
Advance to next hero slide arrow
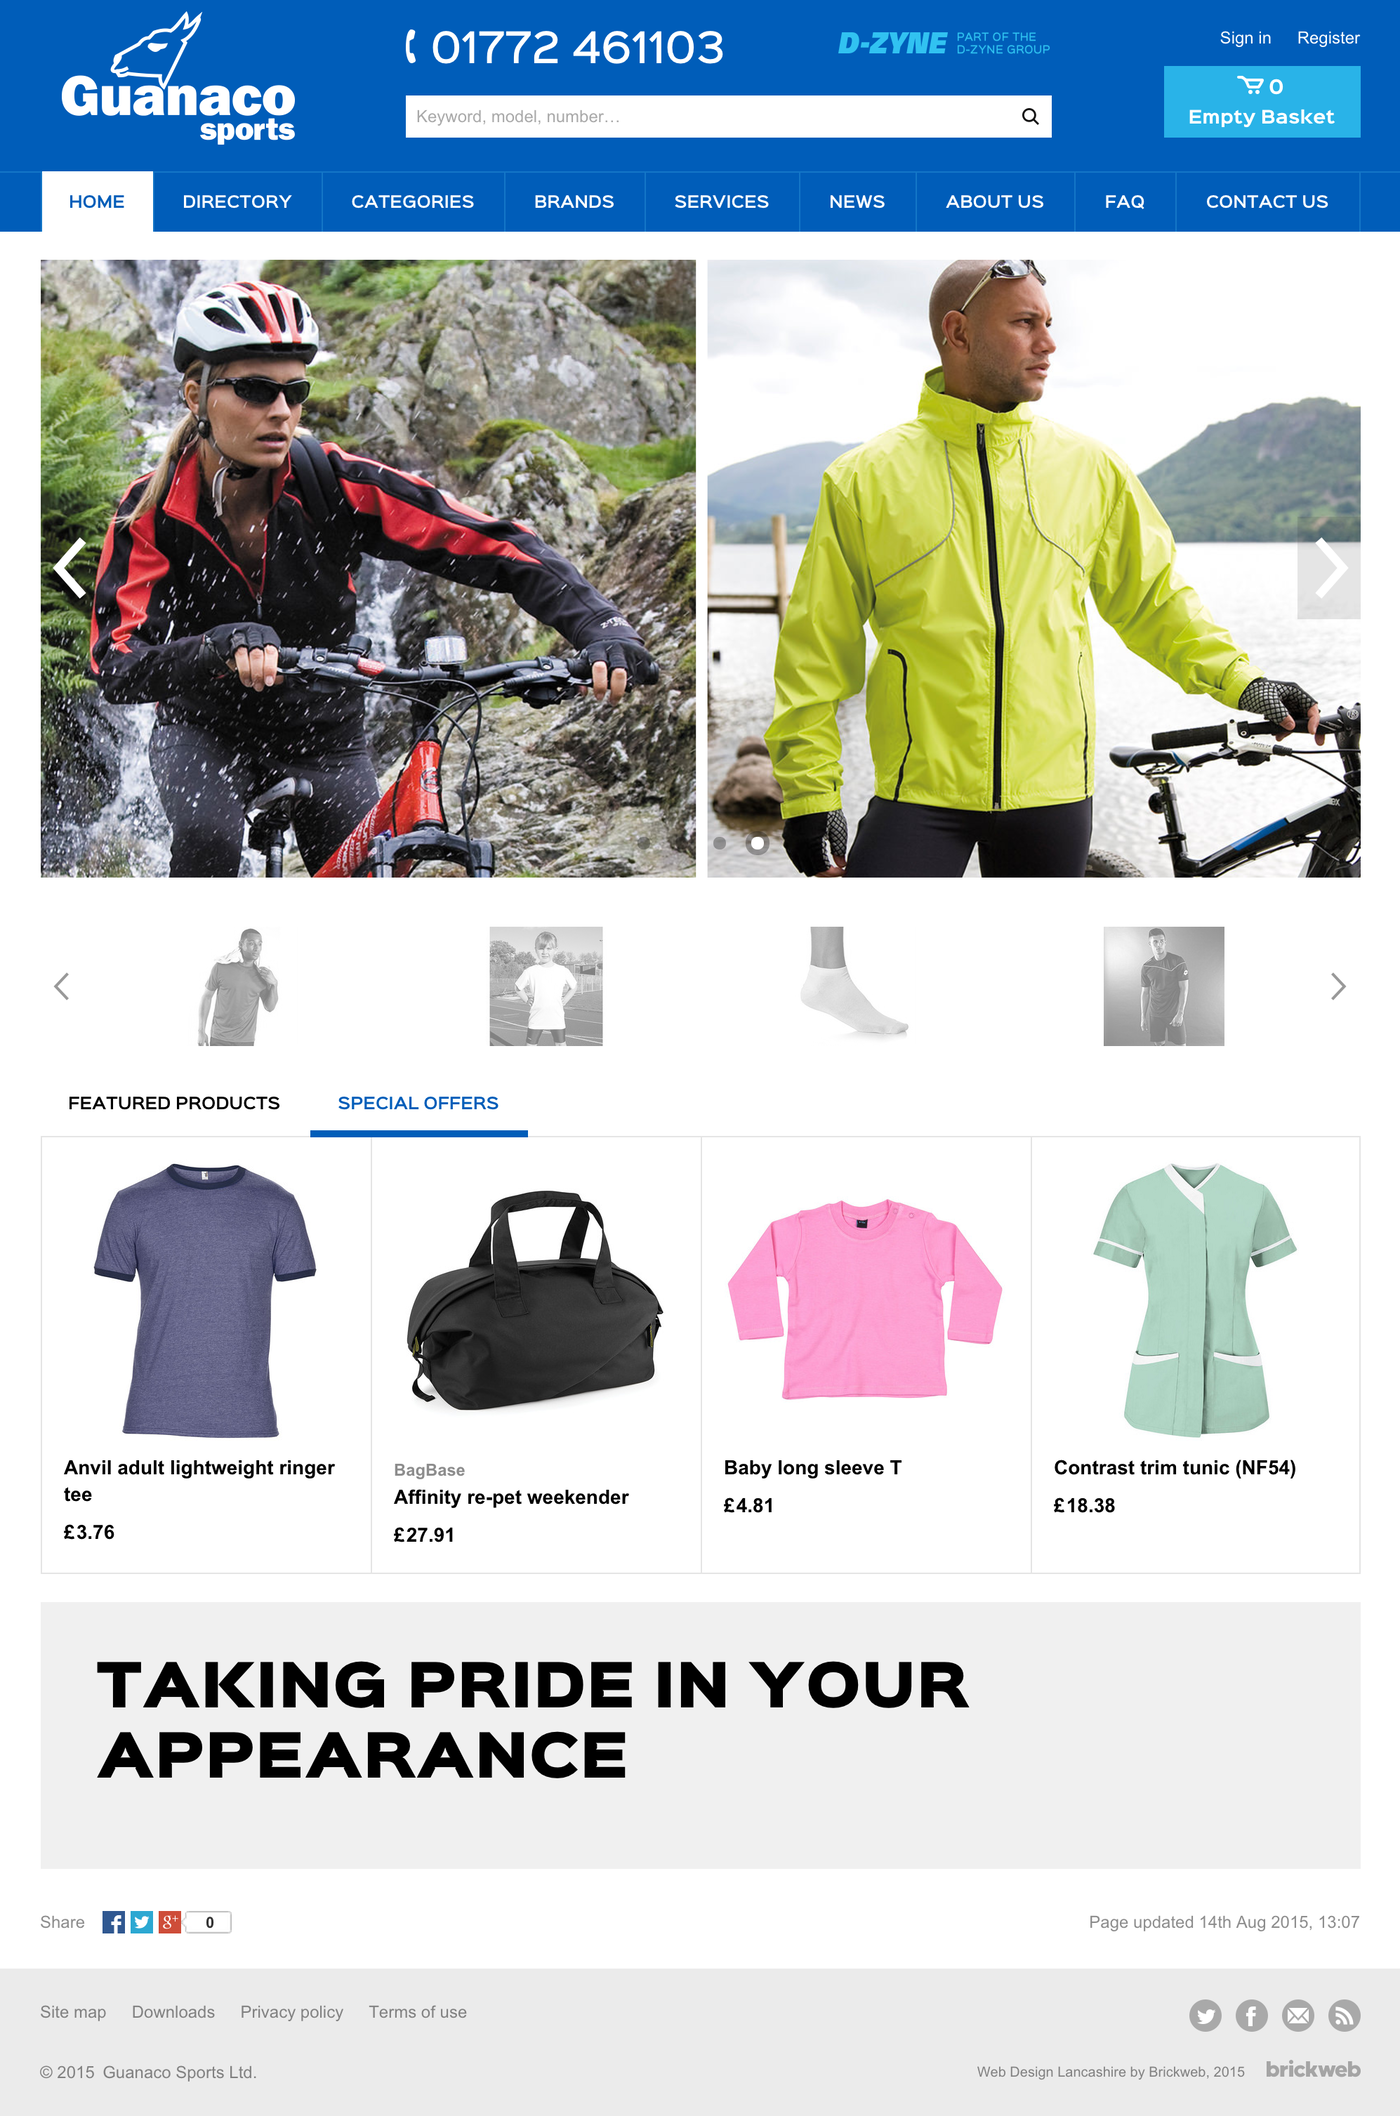tap(1329, 568)
